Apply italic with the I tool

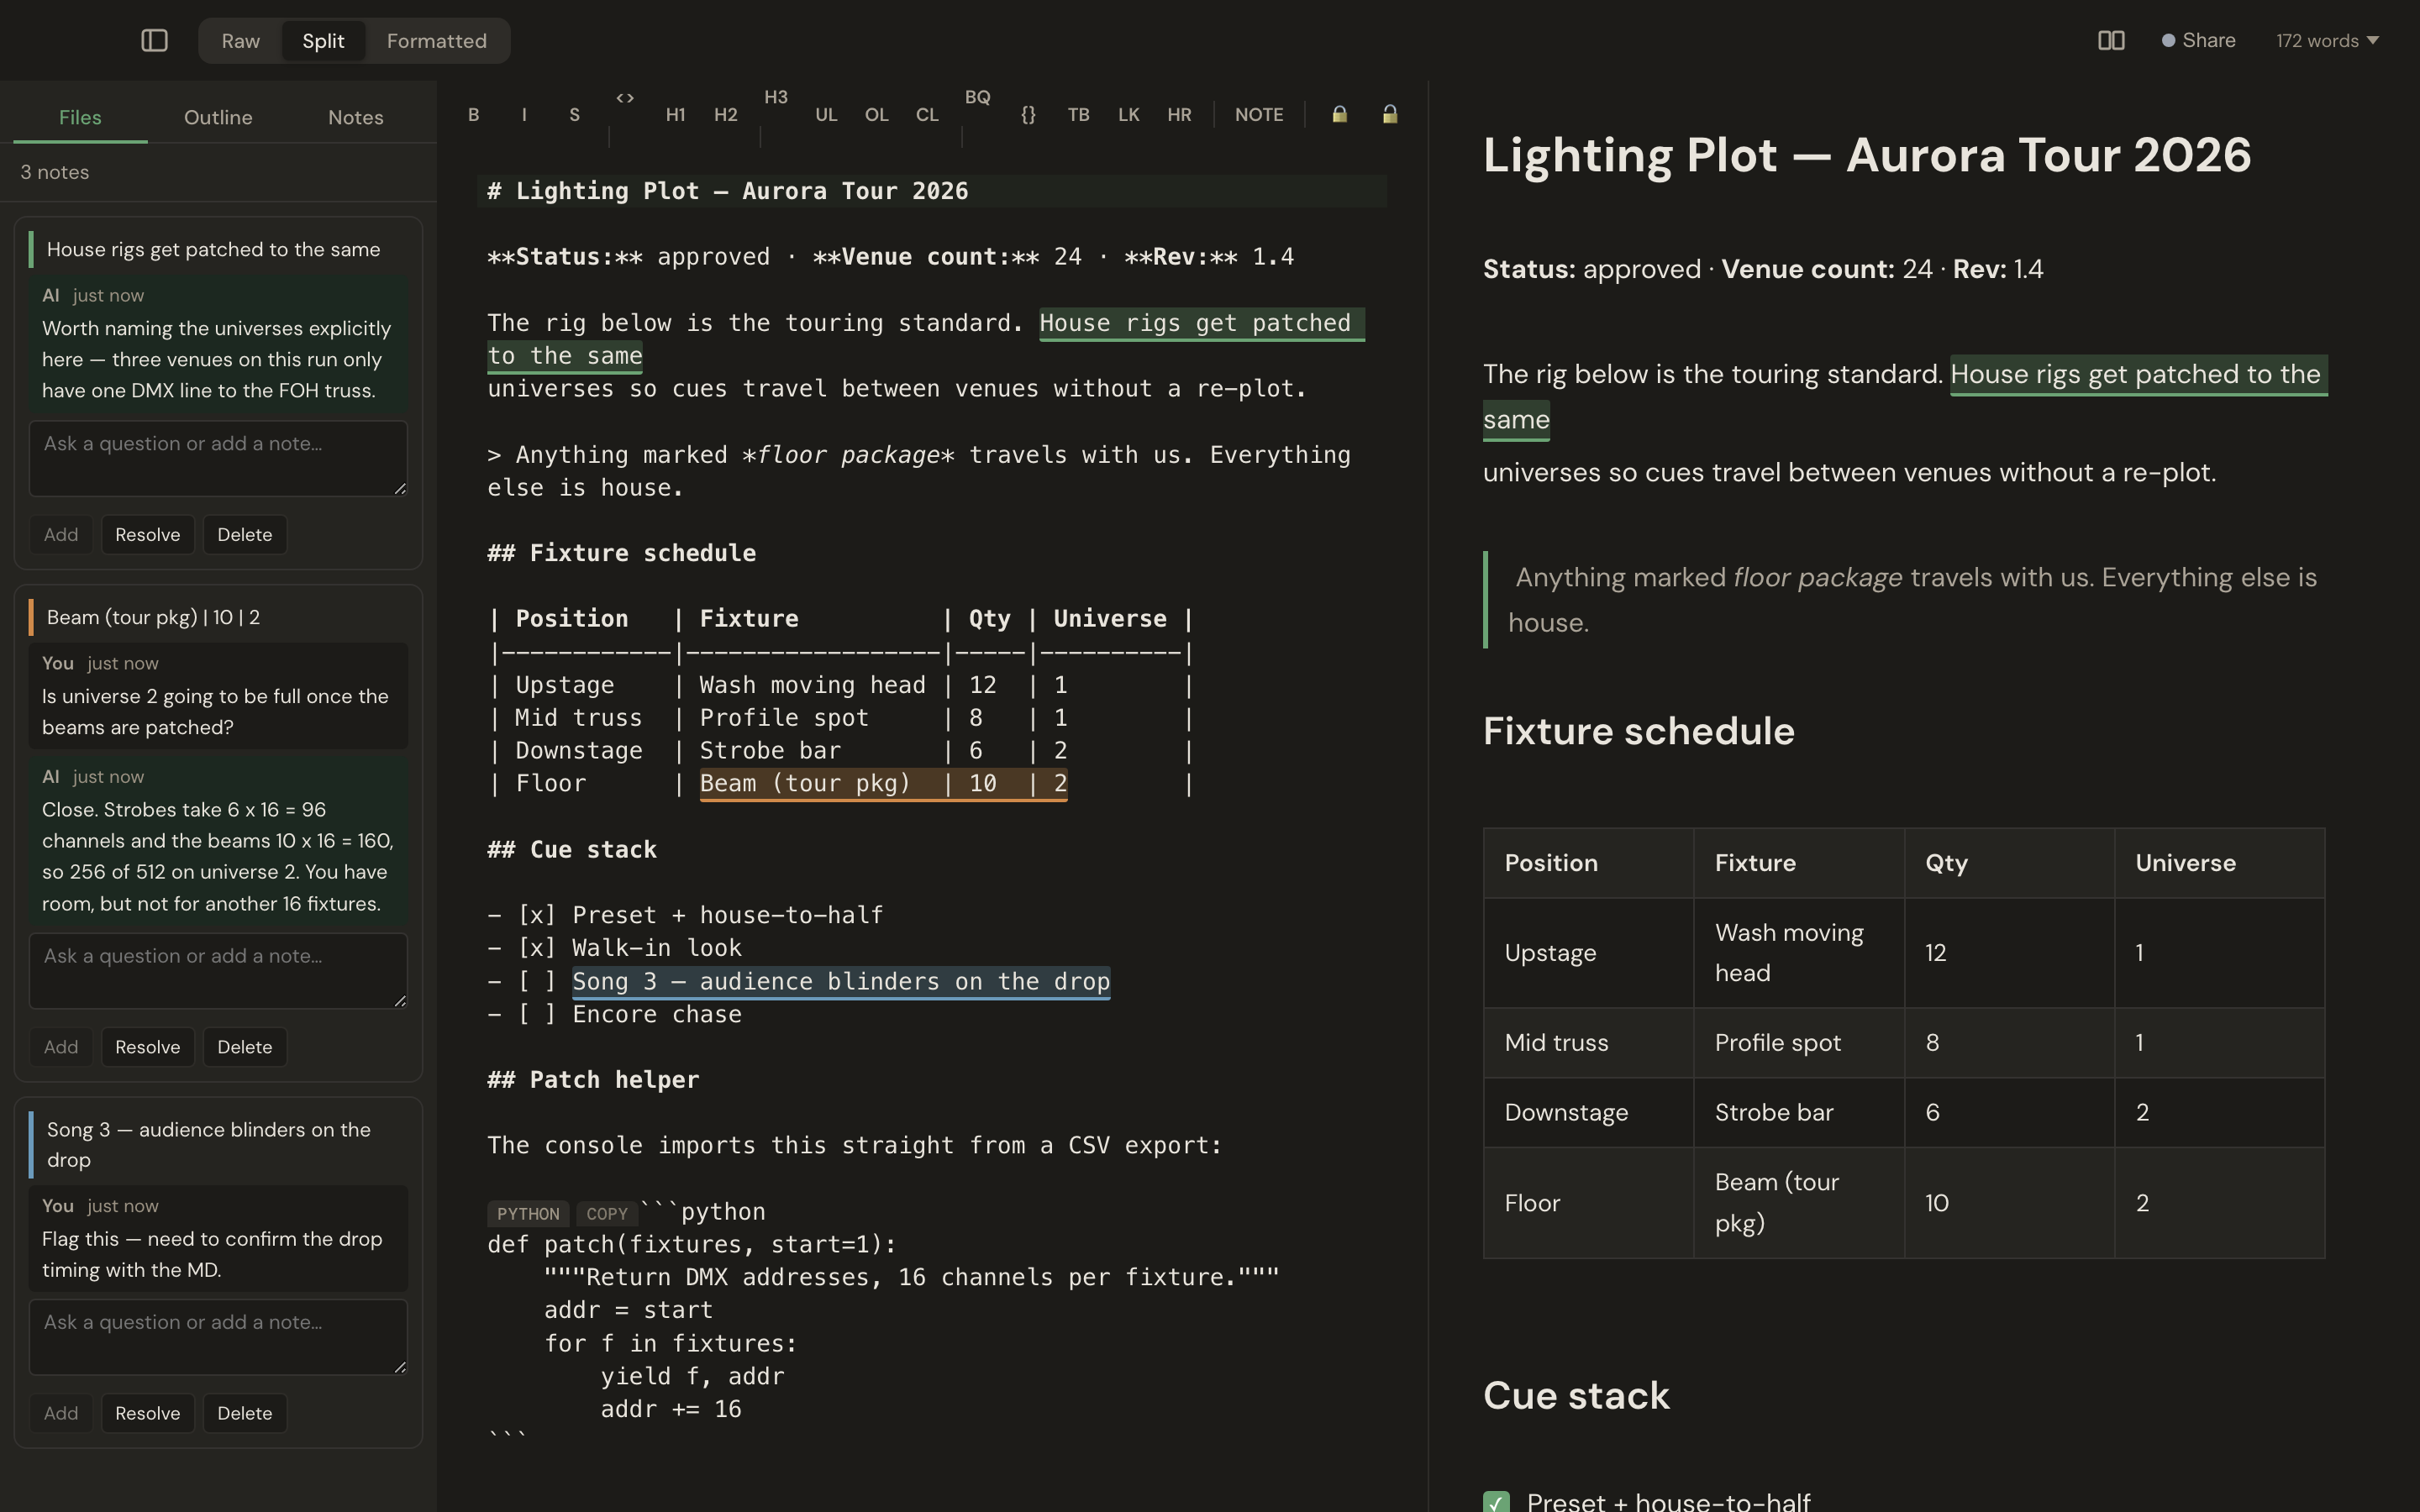pyautogui.click(x=524, y=114)
